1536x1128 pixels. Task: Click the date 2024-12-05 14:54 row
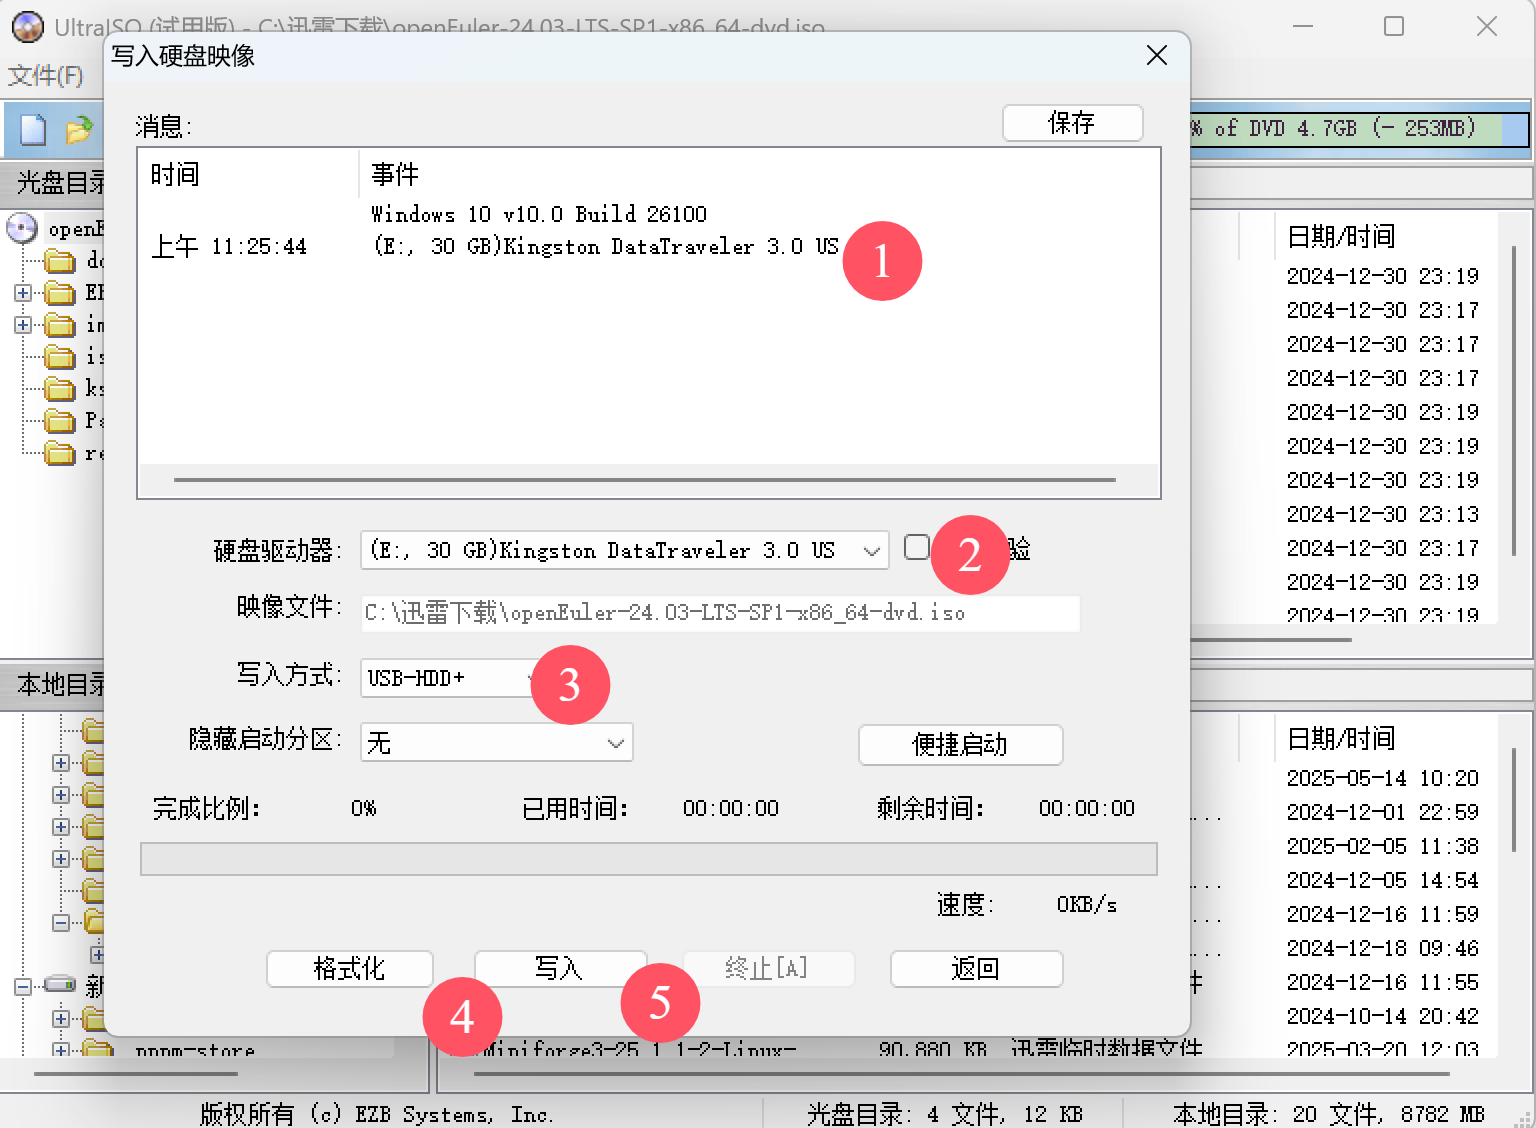point(1383,880)
